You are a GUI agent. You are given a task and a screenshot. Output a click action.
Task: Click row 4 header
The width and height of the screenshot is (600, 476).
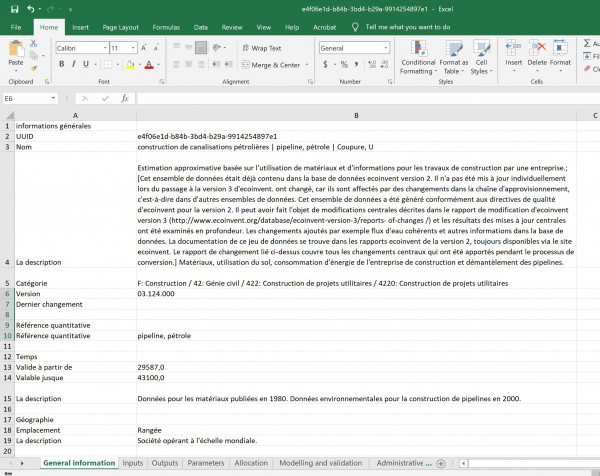pyautogui.click(x=7, y=209)
